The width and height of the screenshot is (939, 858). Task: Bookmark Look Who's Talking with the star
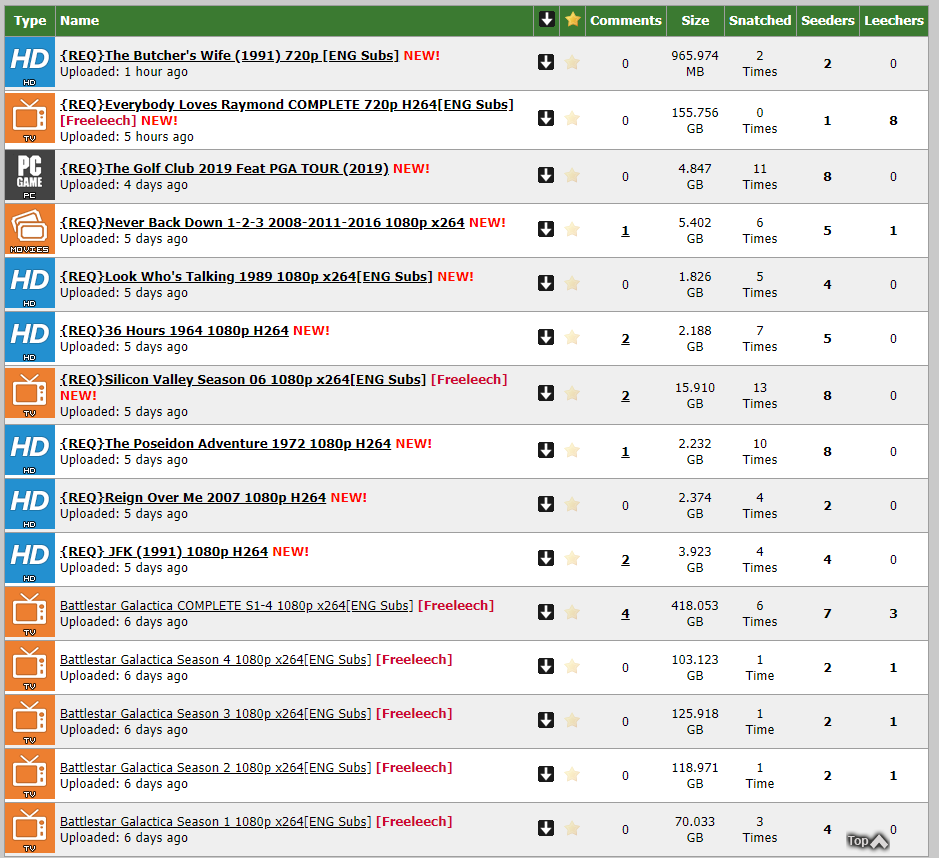572,284
